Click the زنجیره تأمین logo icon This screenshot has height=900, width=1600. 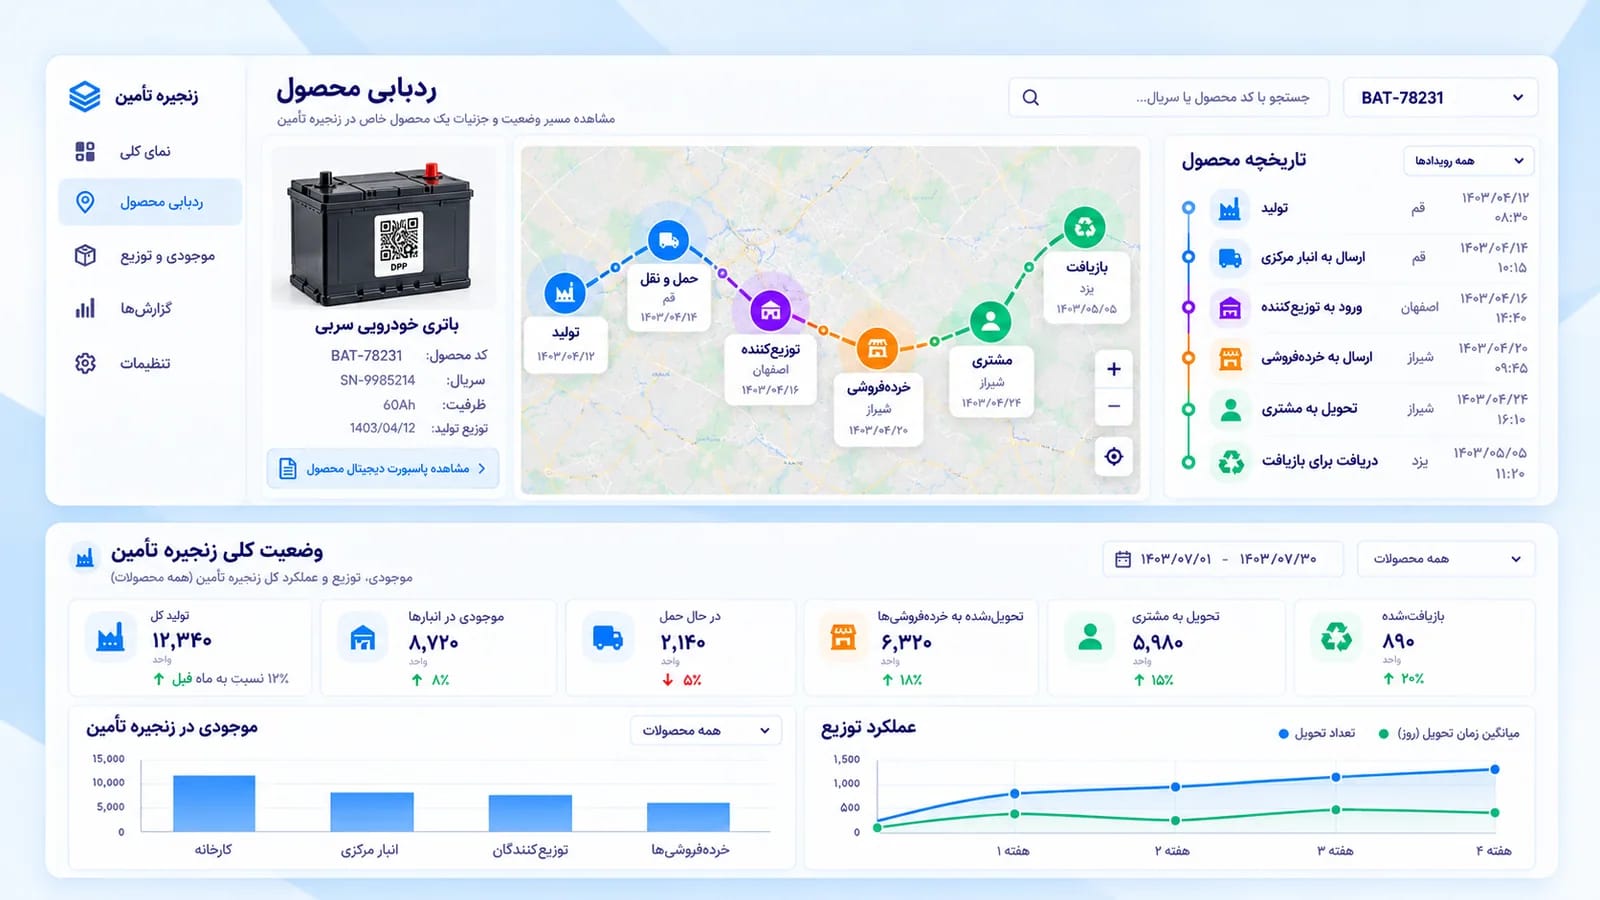tap(85, 96)
